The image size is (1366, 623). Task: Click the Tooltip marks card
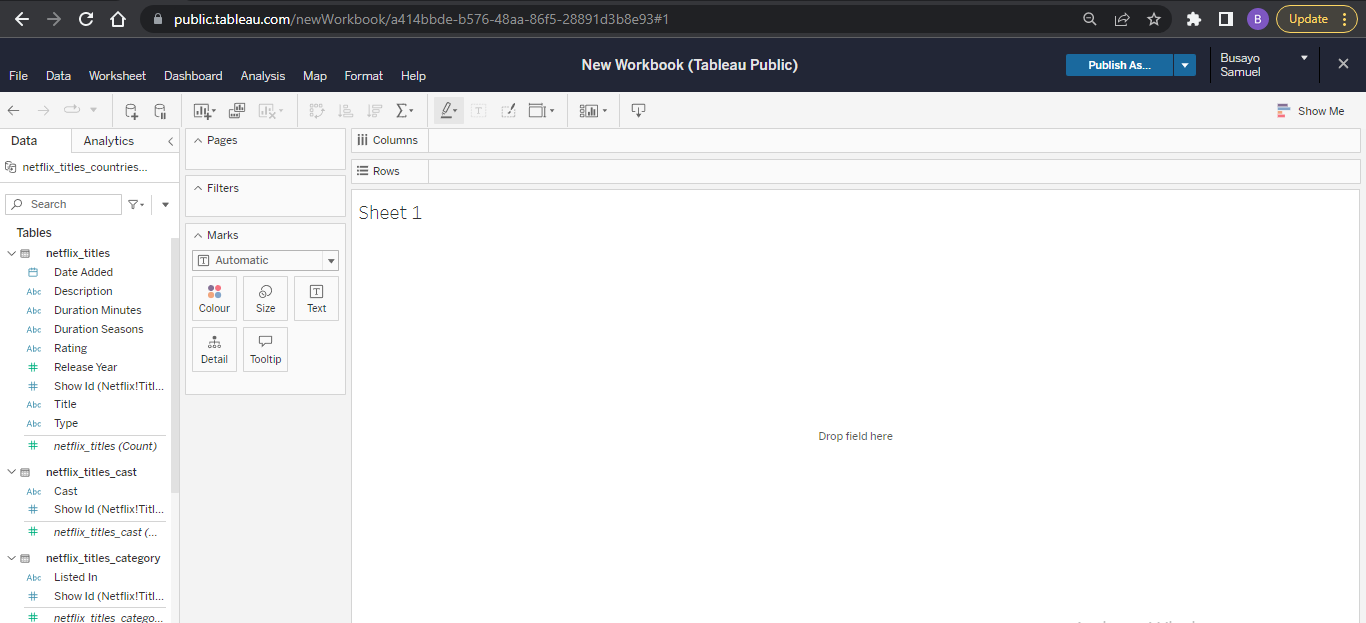point(265,349)
